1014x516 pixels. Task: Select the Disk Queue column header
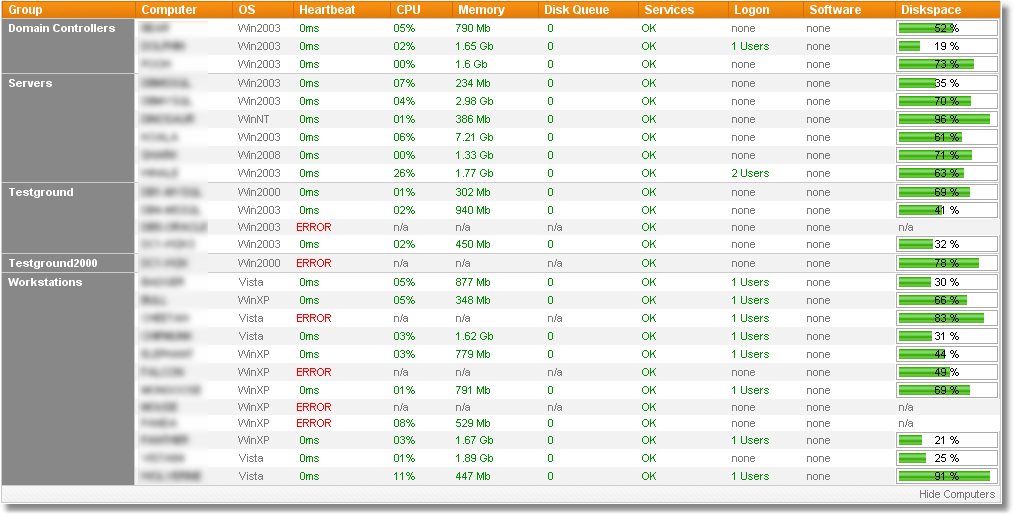click(x=576, y=10)
